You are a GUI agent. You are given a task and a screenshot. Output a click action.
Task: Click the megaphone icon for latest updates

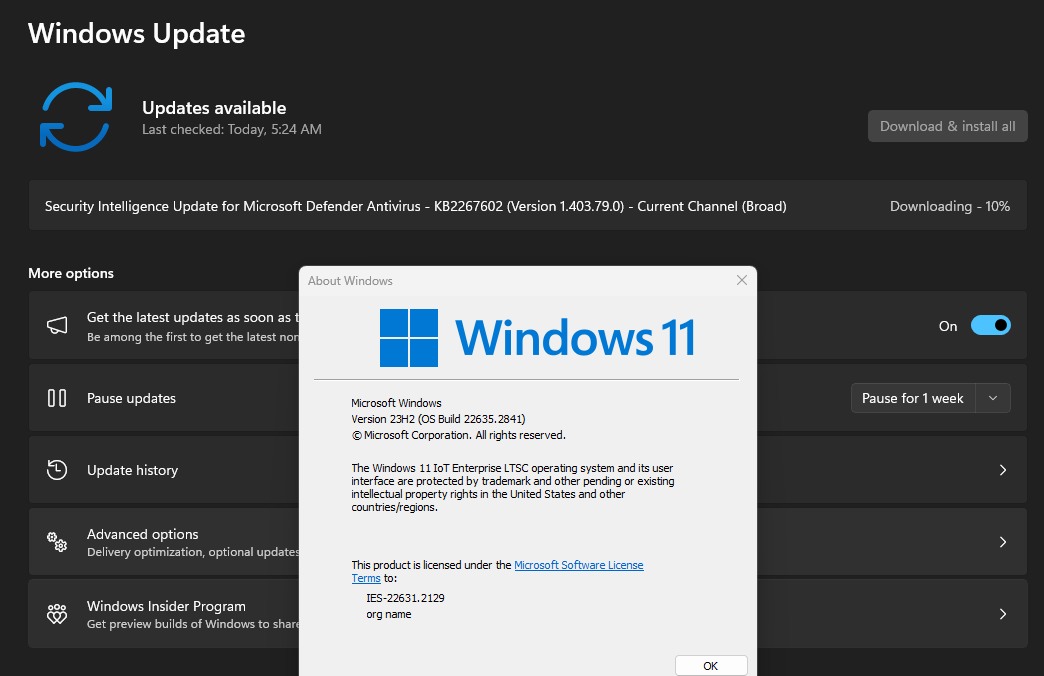coord(57,326)
